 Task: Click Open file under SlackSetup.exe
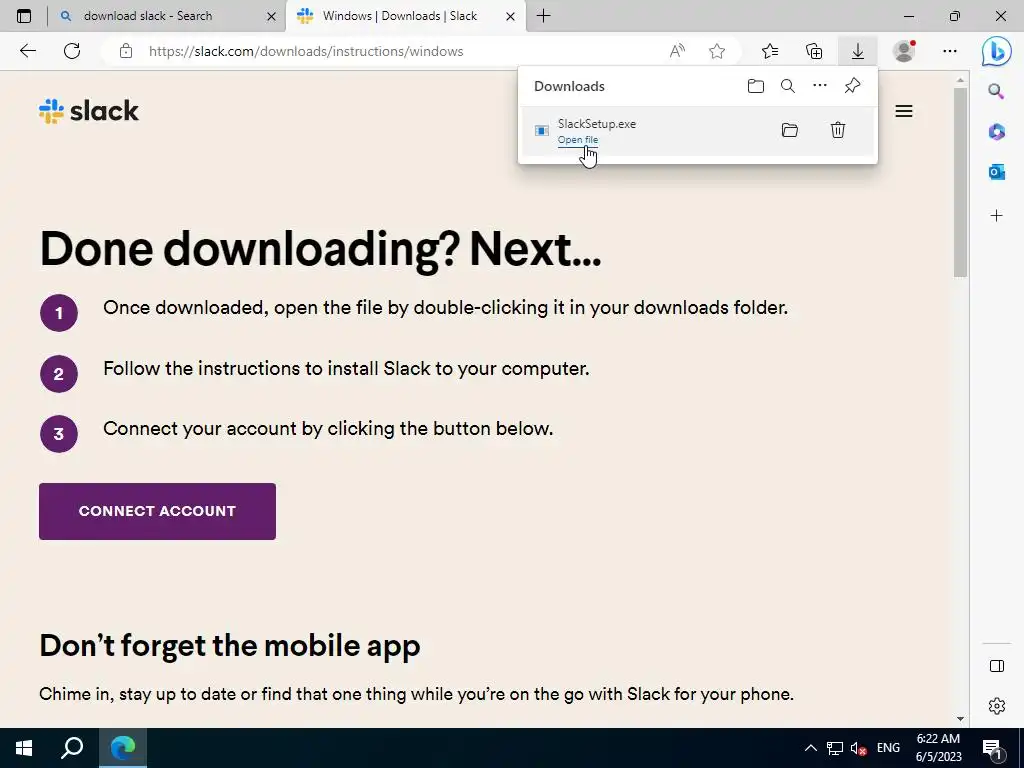pos(577,140)
